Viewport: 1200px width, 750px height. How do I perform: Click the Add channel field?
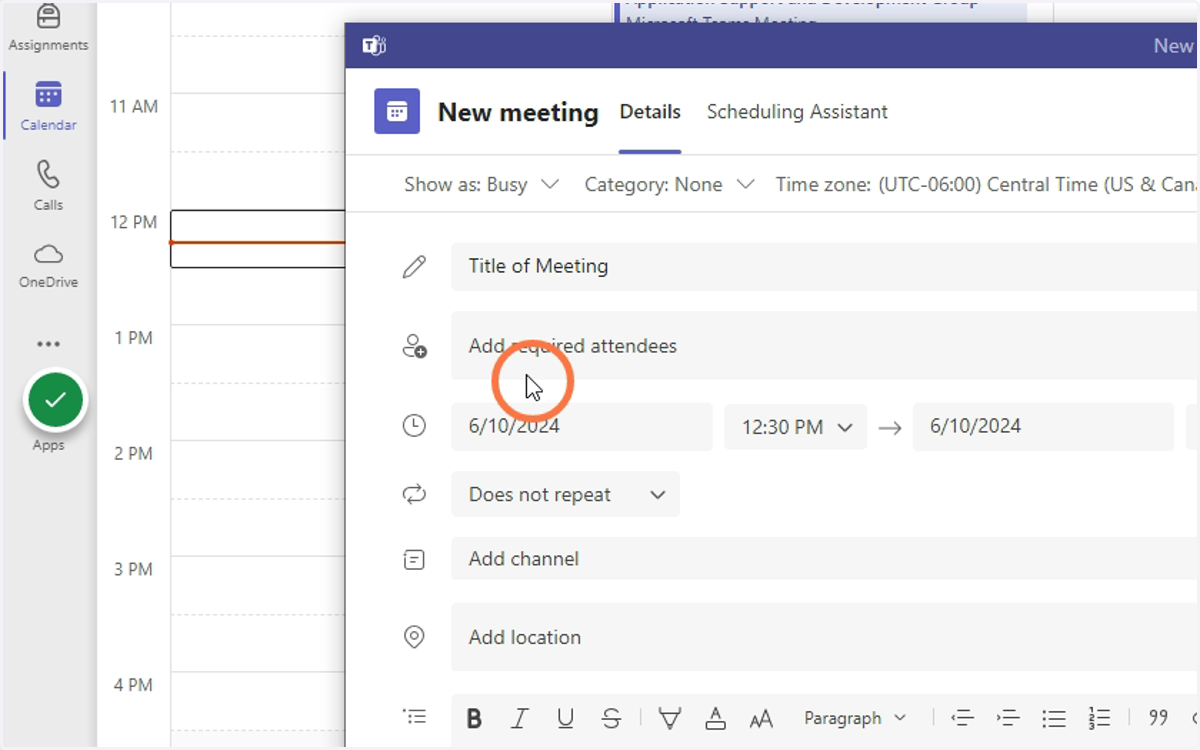(x=825, y=559)
